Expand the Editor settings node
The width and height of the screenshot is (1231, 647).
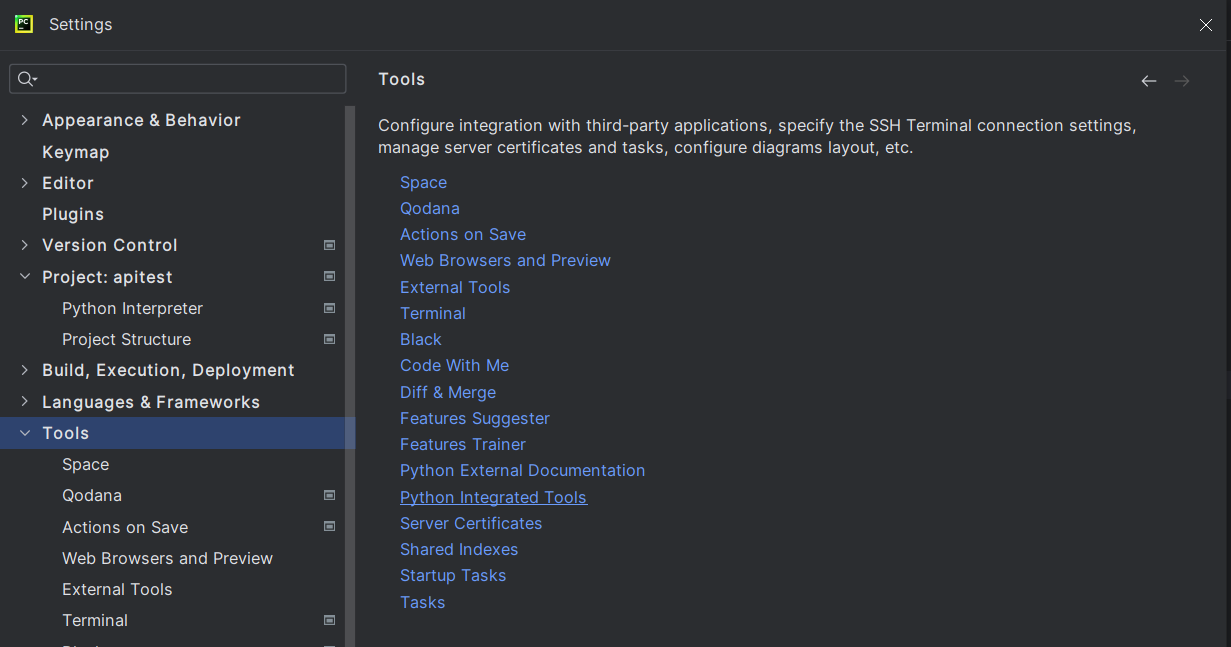point(25,183)
